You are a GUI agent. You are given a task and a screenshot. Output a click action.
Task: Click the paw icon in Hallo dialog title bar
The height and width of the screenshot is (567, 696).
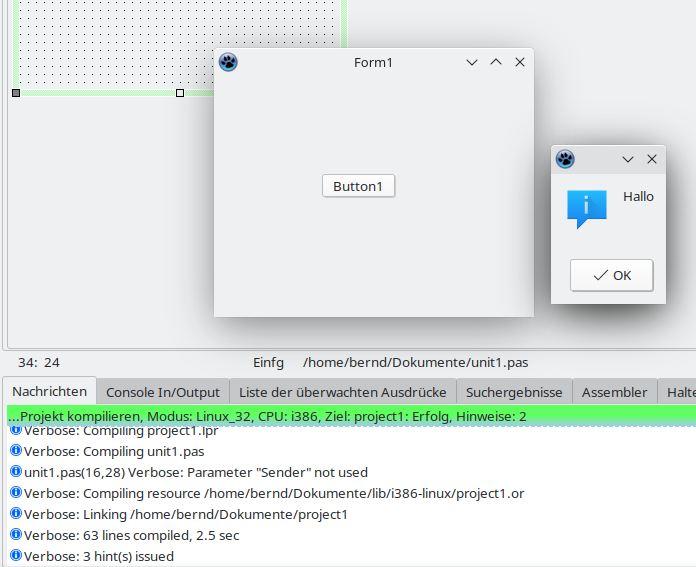click(x=565, y=159)
